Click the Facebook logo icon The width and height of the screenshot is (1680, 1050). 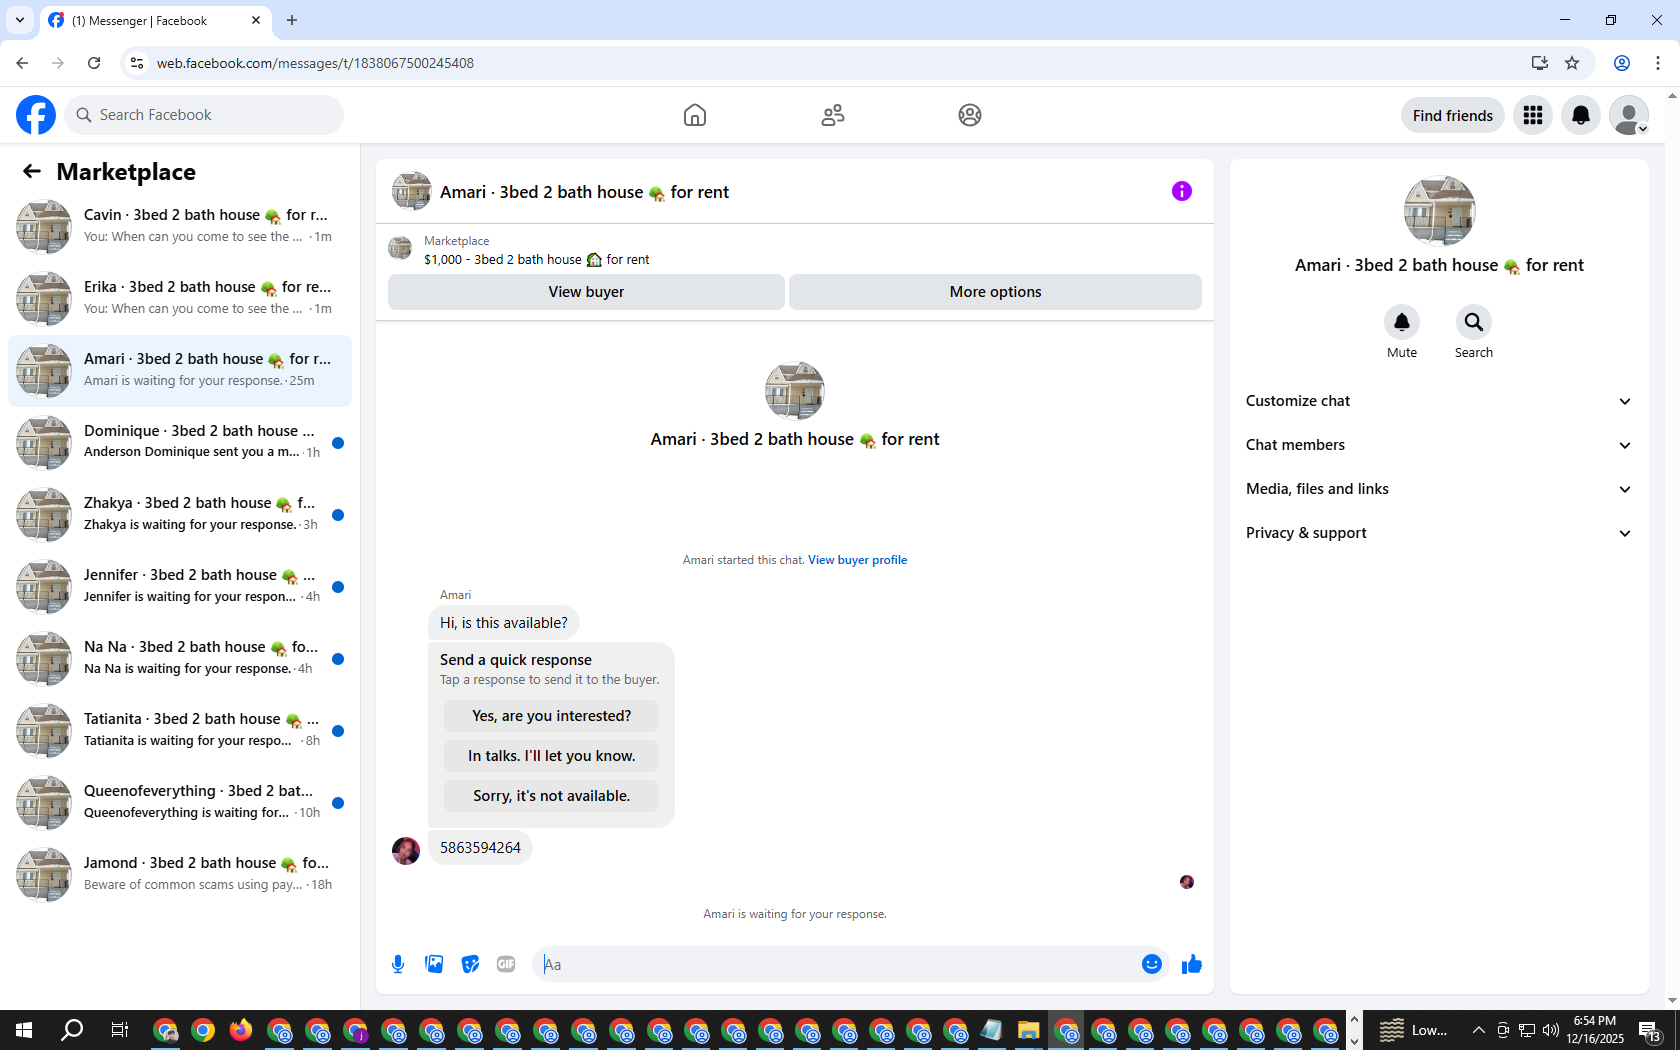[36, 115]
